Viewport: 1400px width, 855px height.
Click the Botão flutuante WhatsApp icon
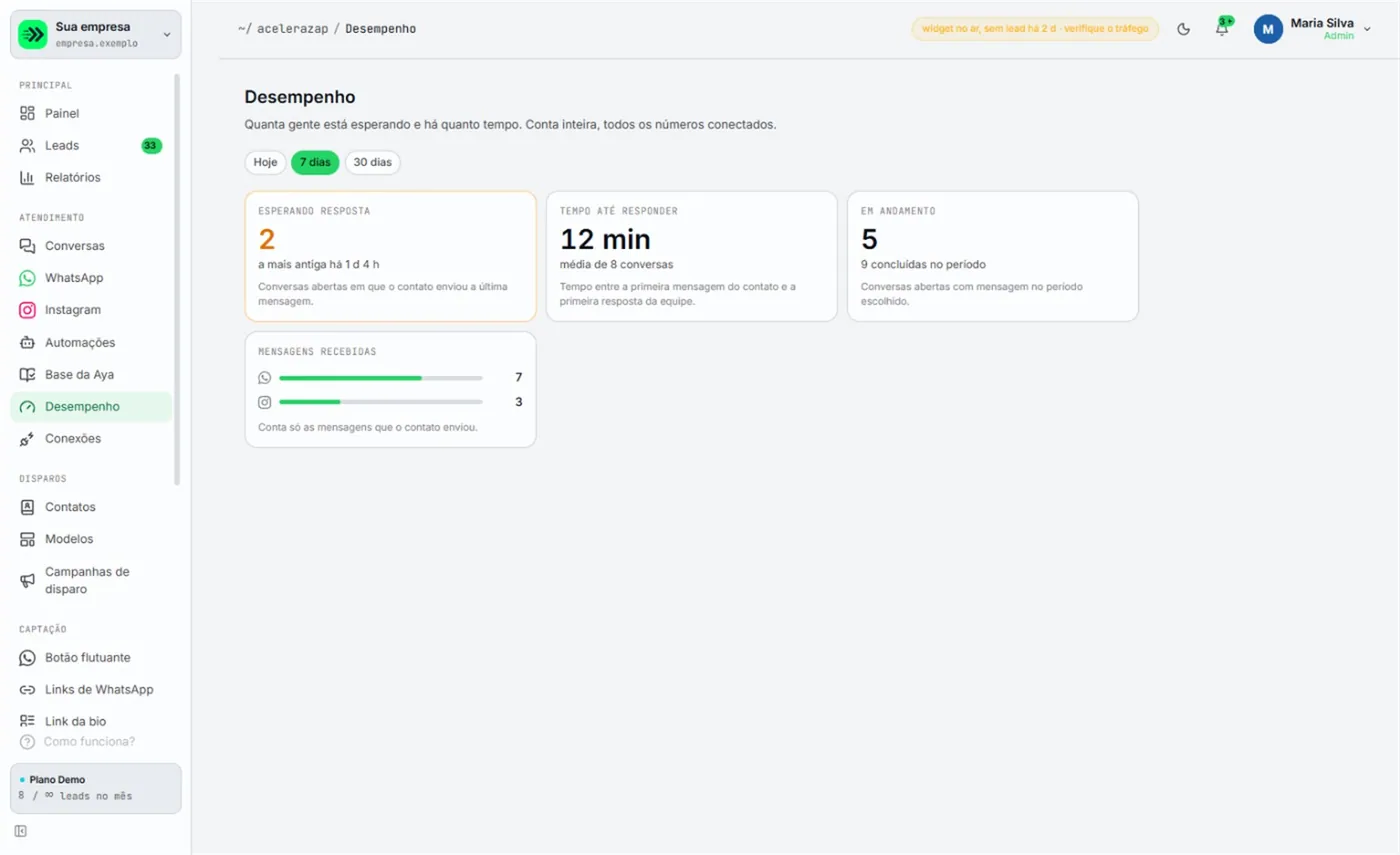coord(28,657)
